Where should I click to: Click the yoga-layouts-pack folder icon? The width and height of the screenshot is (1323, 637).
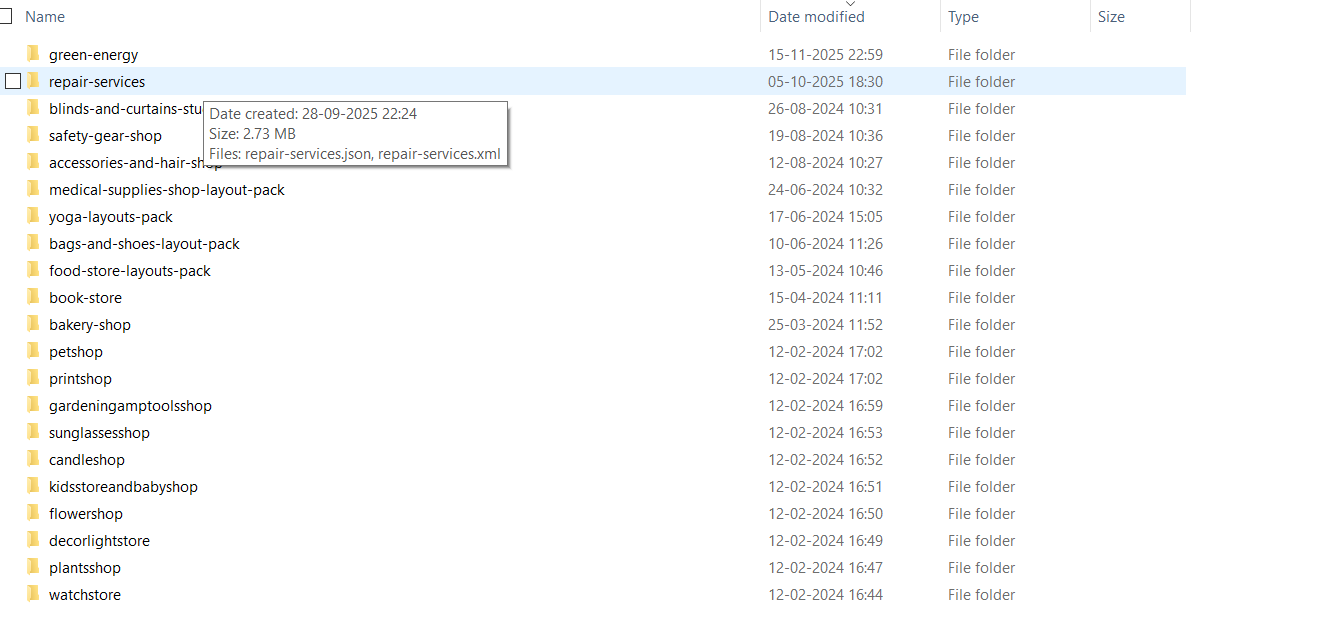(33, 216)
